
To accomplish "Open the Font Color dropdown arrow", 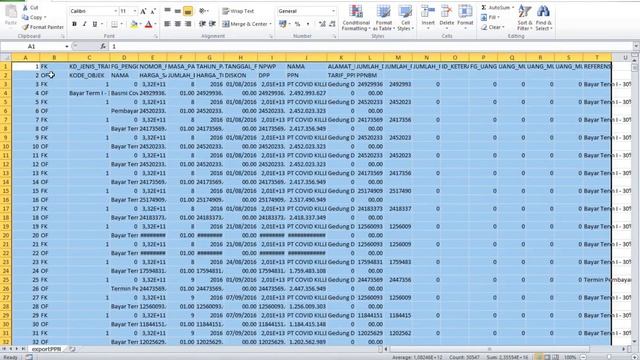I will [156, 24].
